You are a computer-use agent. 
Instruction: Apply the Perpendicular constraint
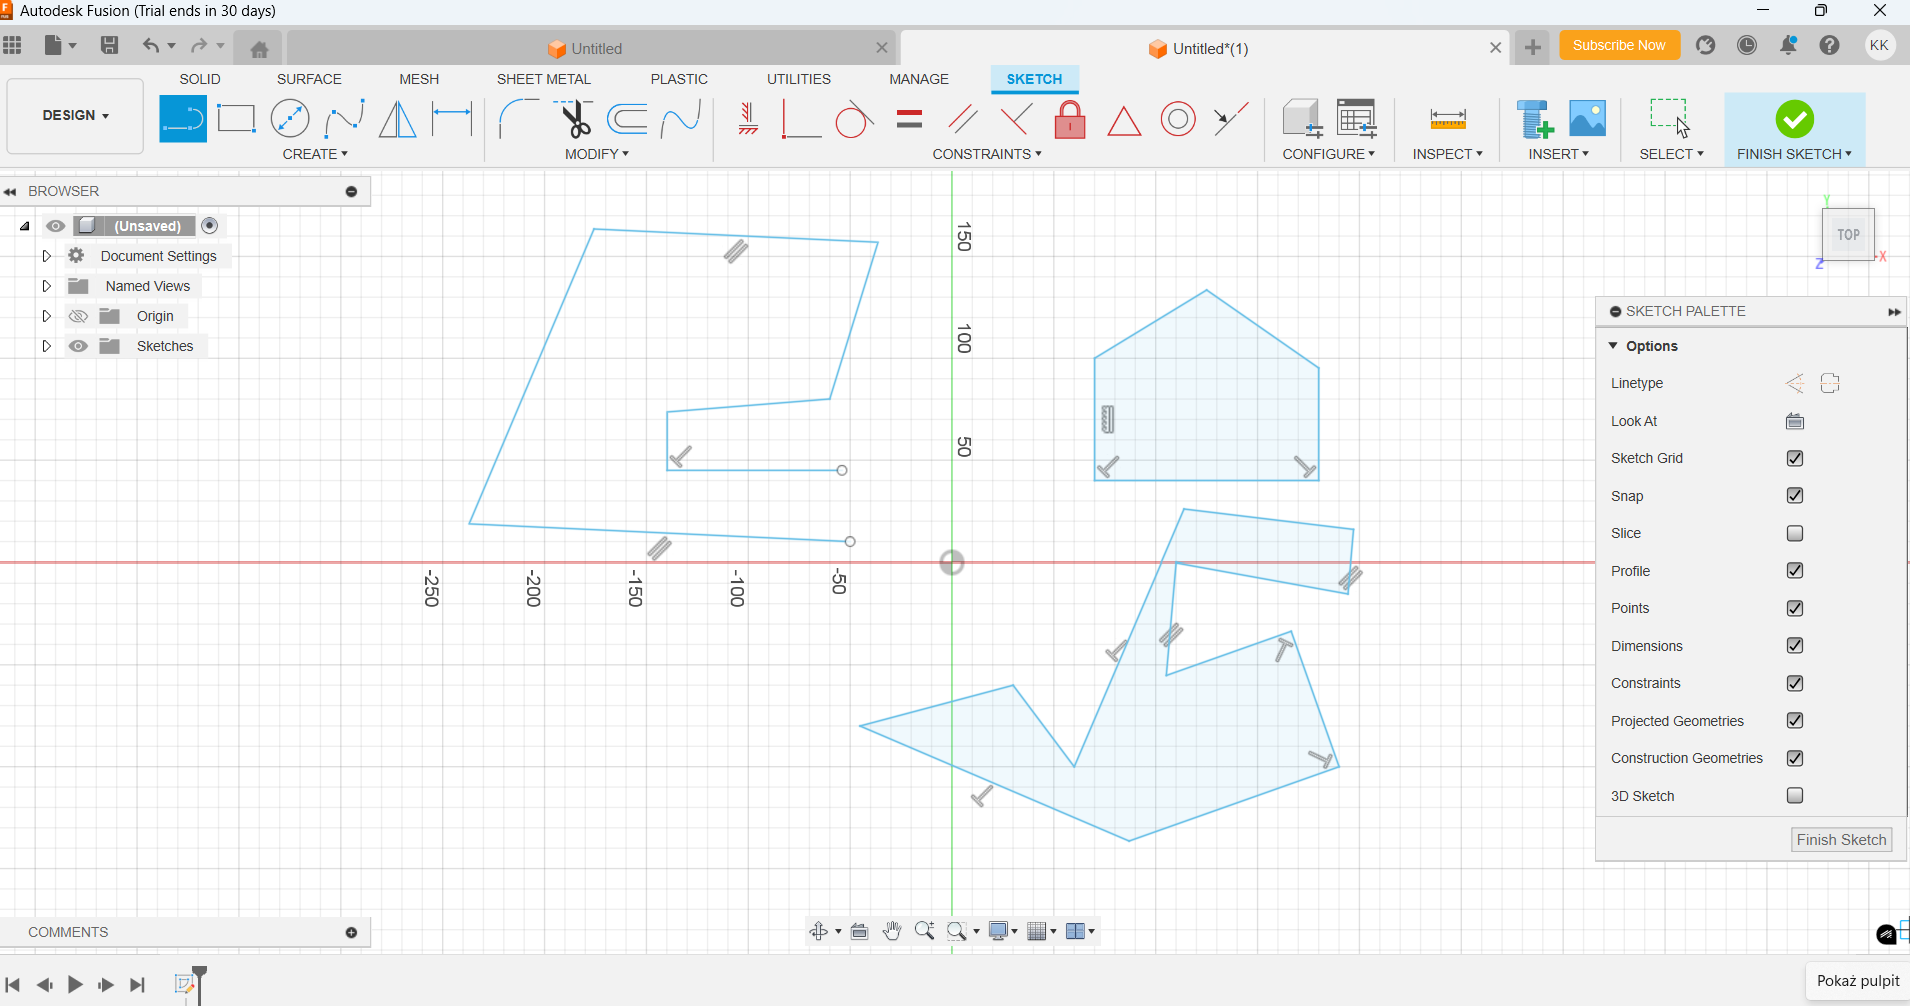click(1016, 119)
